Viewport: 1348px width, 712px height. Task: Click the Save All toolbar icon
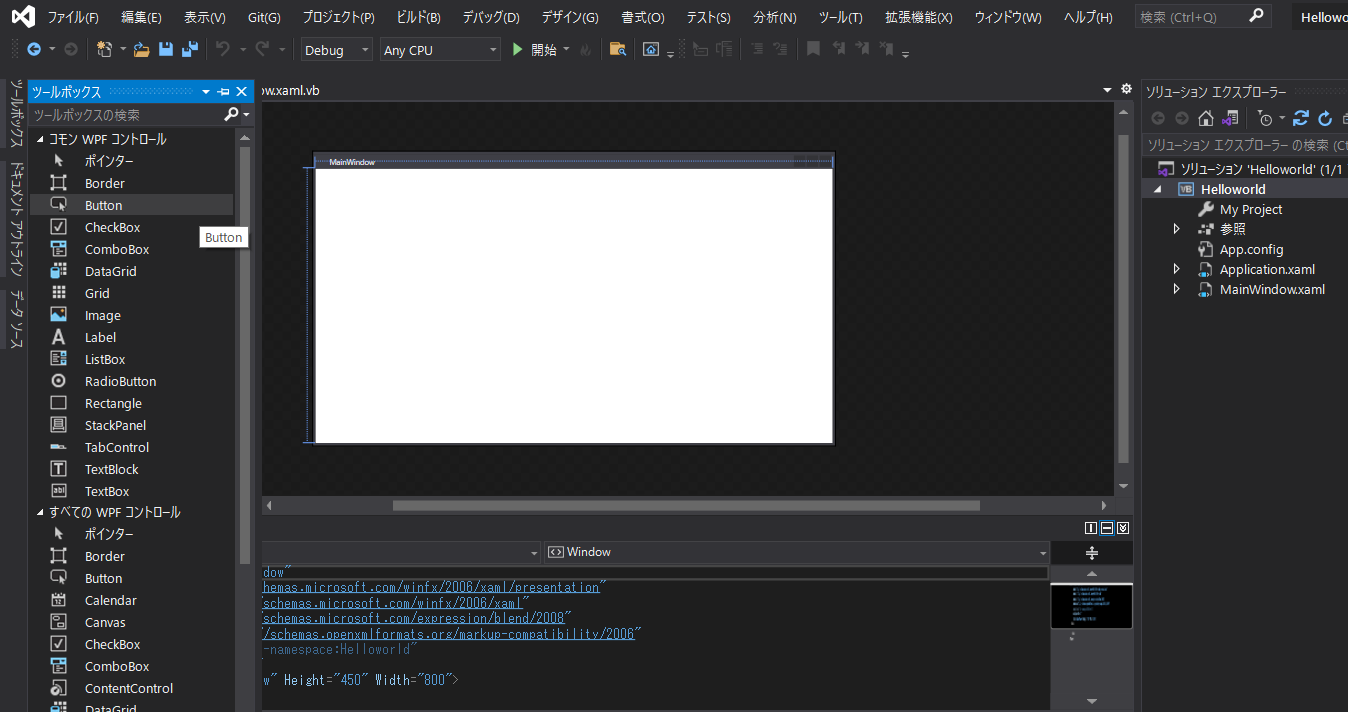189,49
